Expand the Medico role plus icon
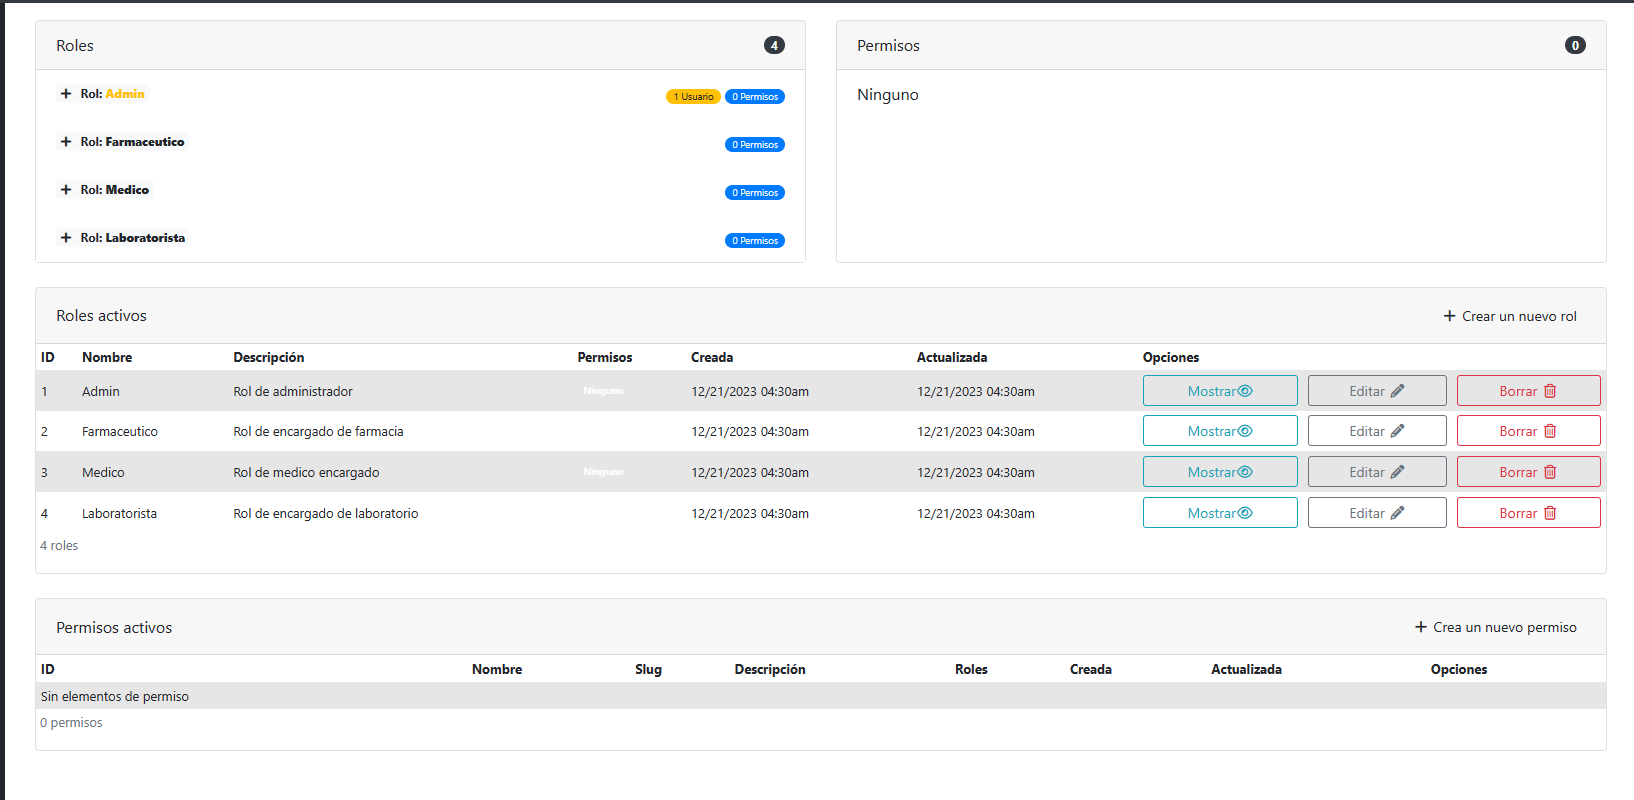The width and height of the screenshot is (1634, 800). pyautogui.click(x=66, y=190)
